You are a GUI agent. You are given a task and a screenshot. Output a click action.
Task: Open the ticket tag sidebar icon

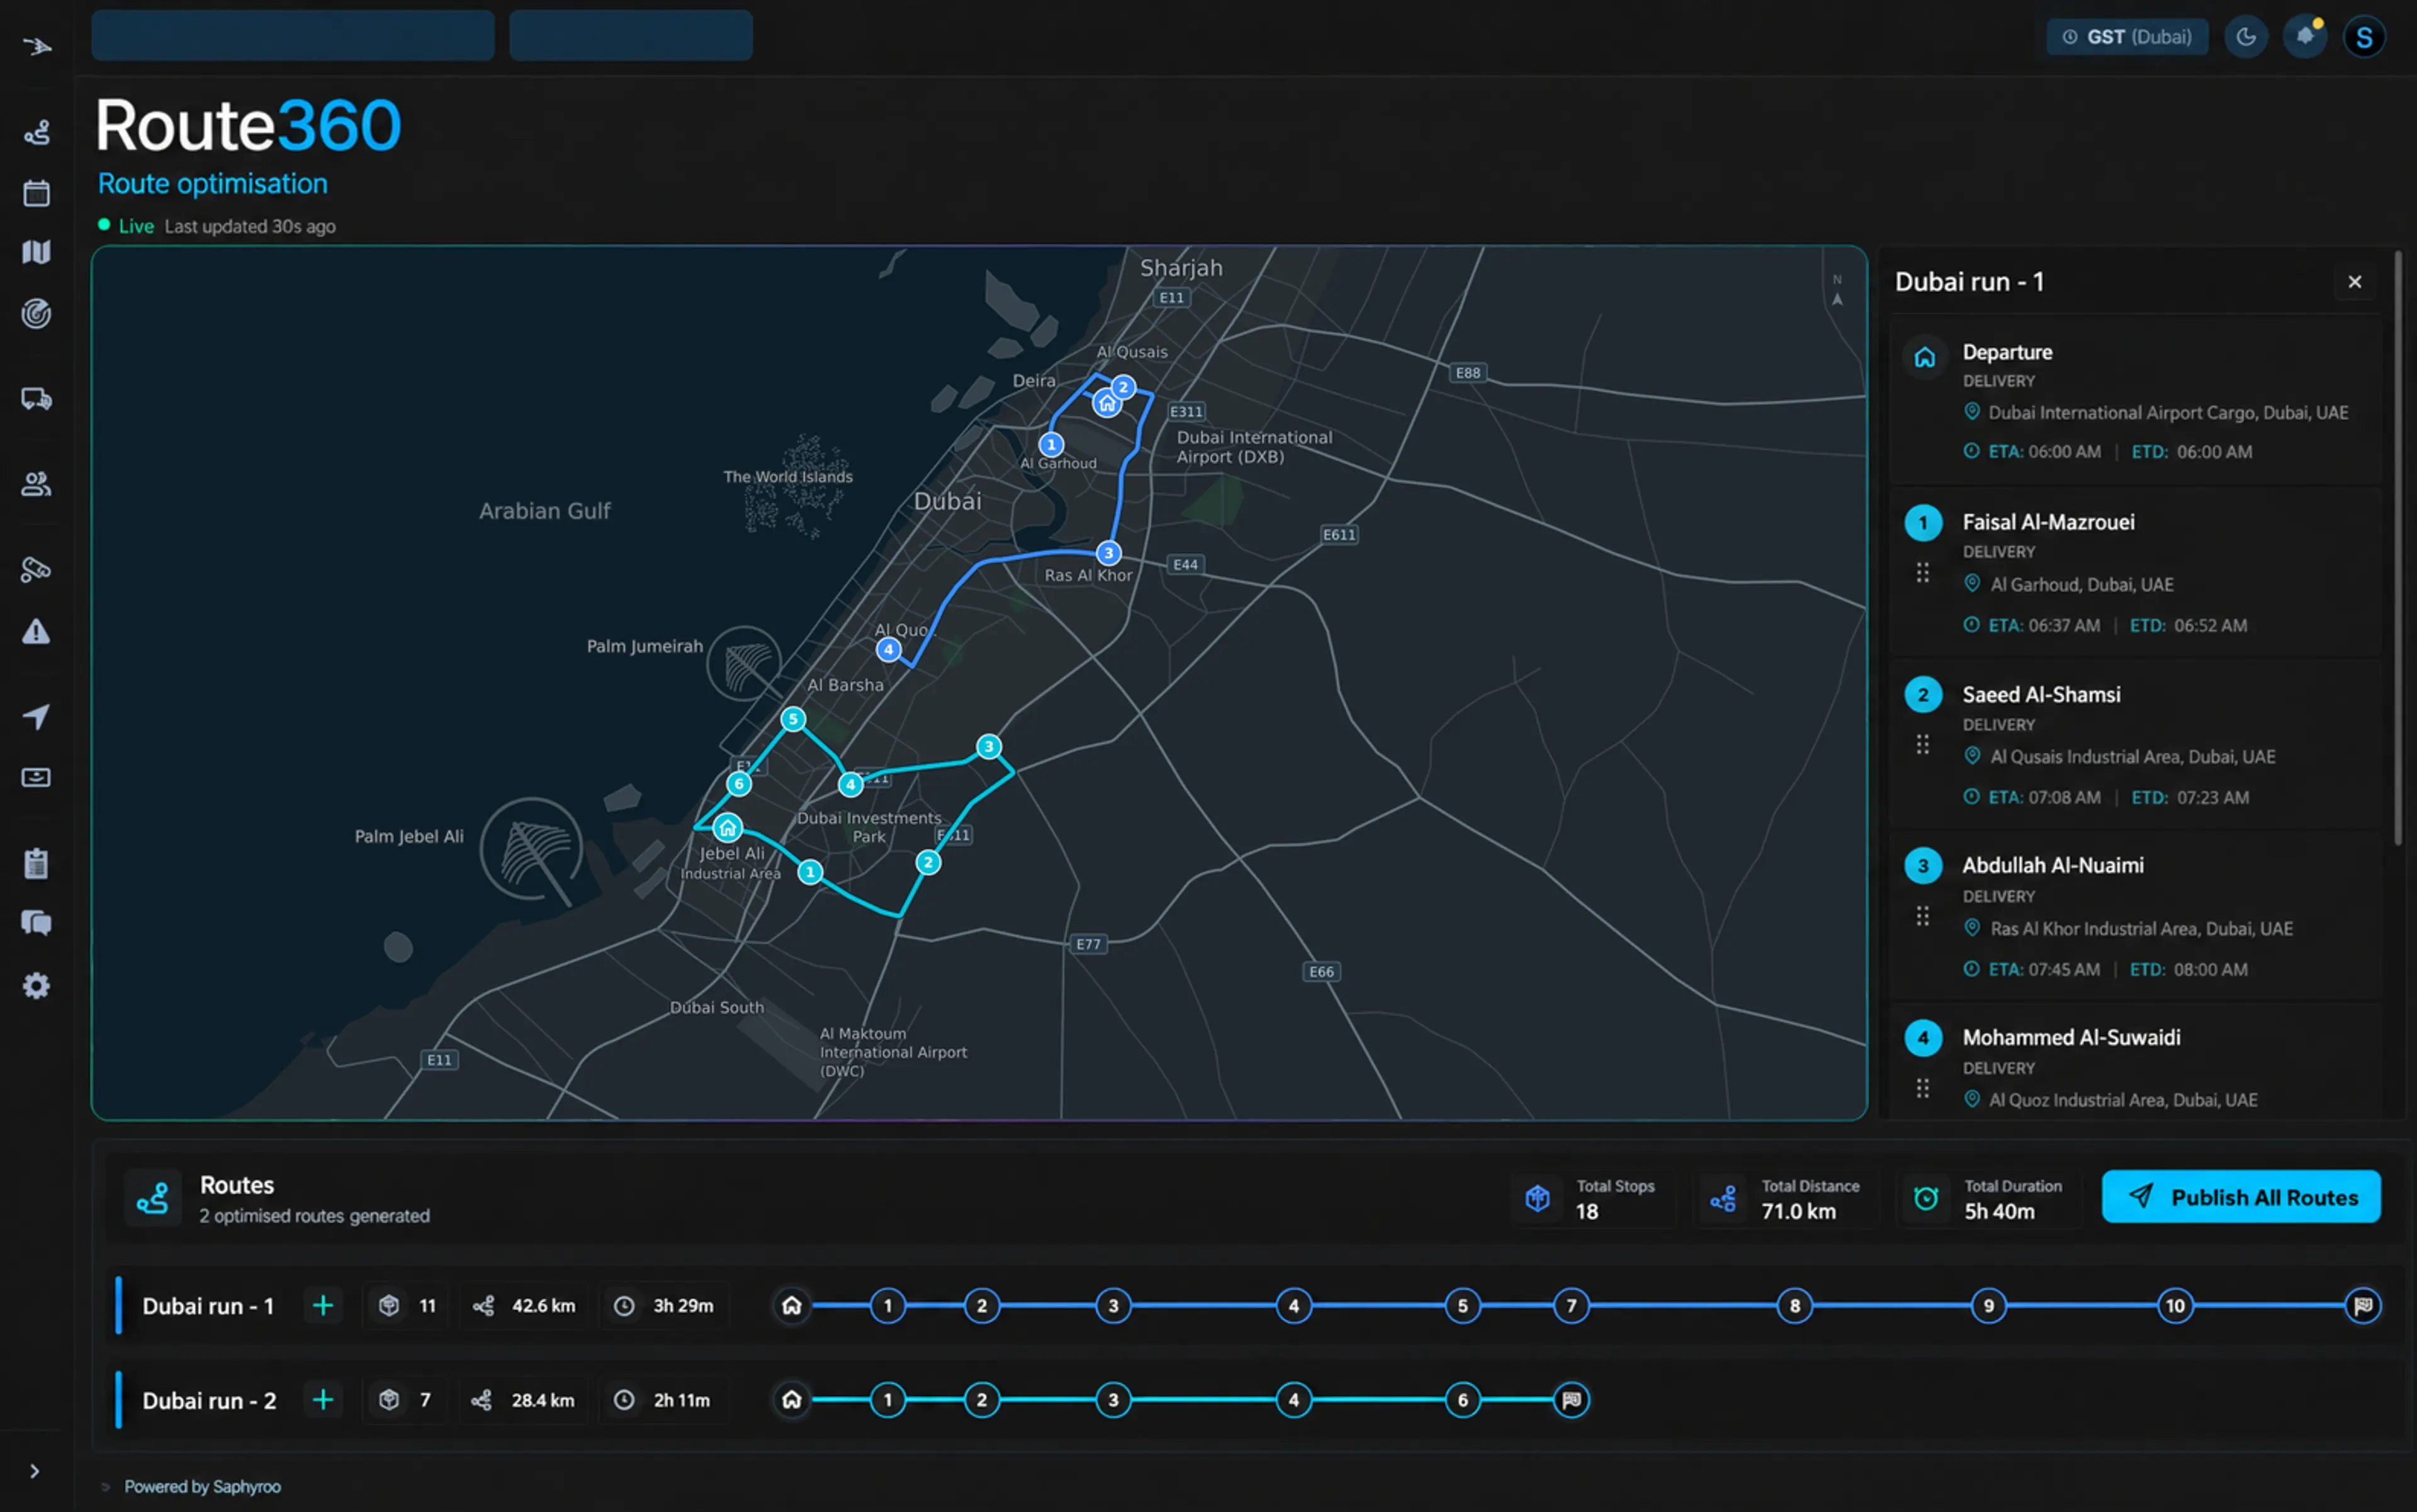click(37, 569)
